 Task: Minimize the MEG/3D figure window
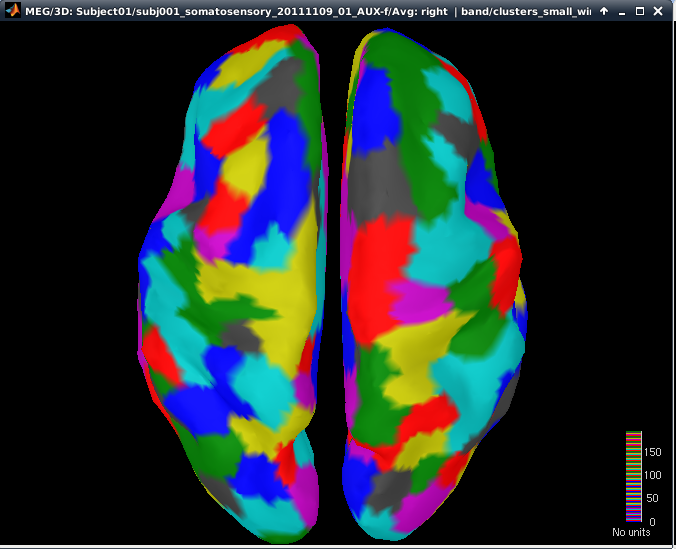click(x=621, y=10)
